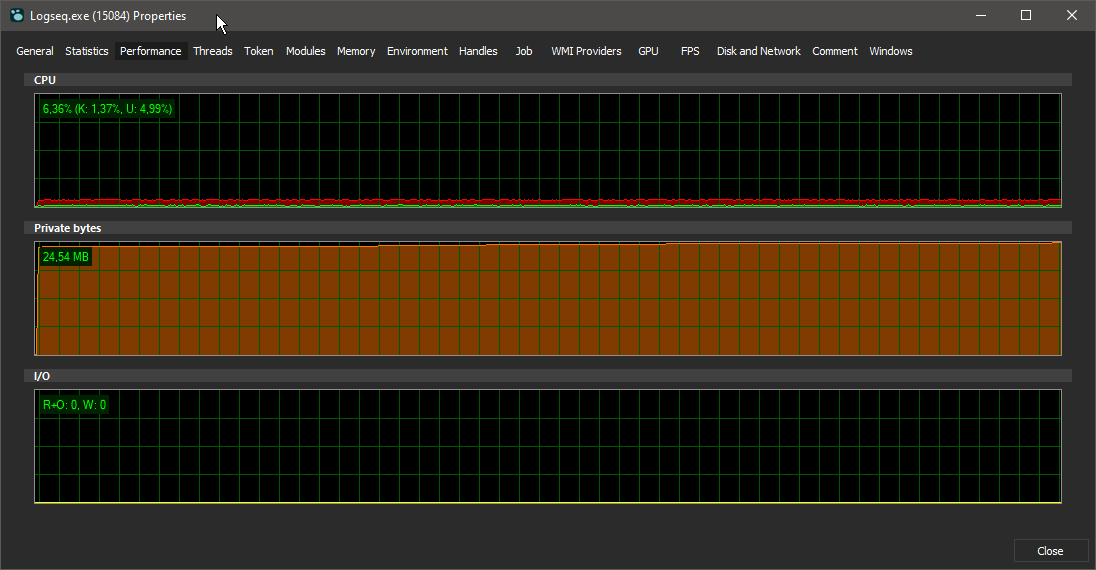Viewport: 1096px width, 570px height.
Task: Click the CPU section header
Action: (x=548, y=80)
